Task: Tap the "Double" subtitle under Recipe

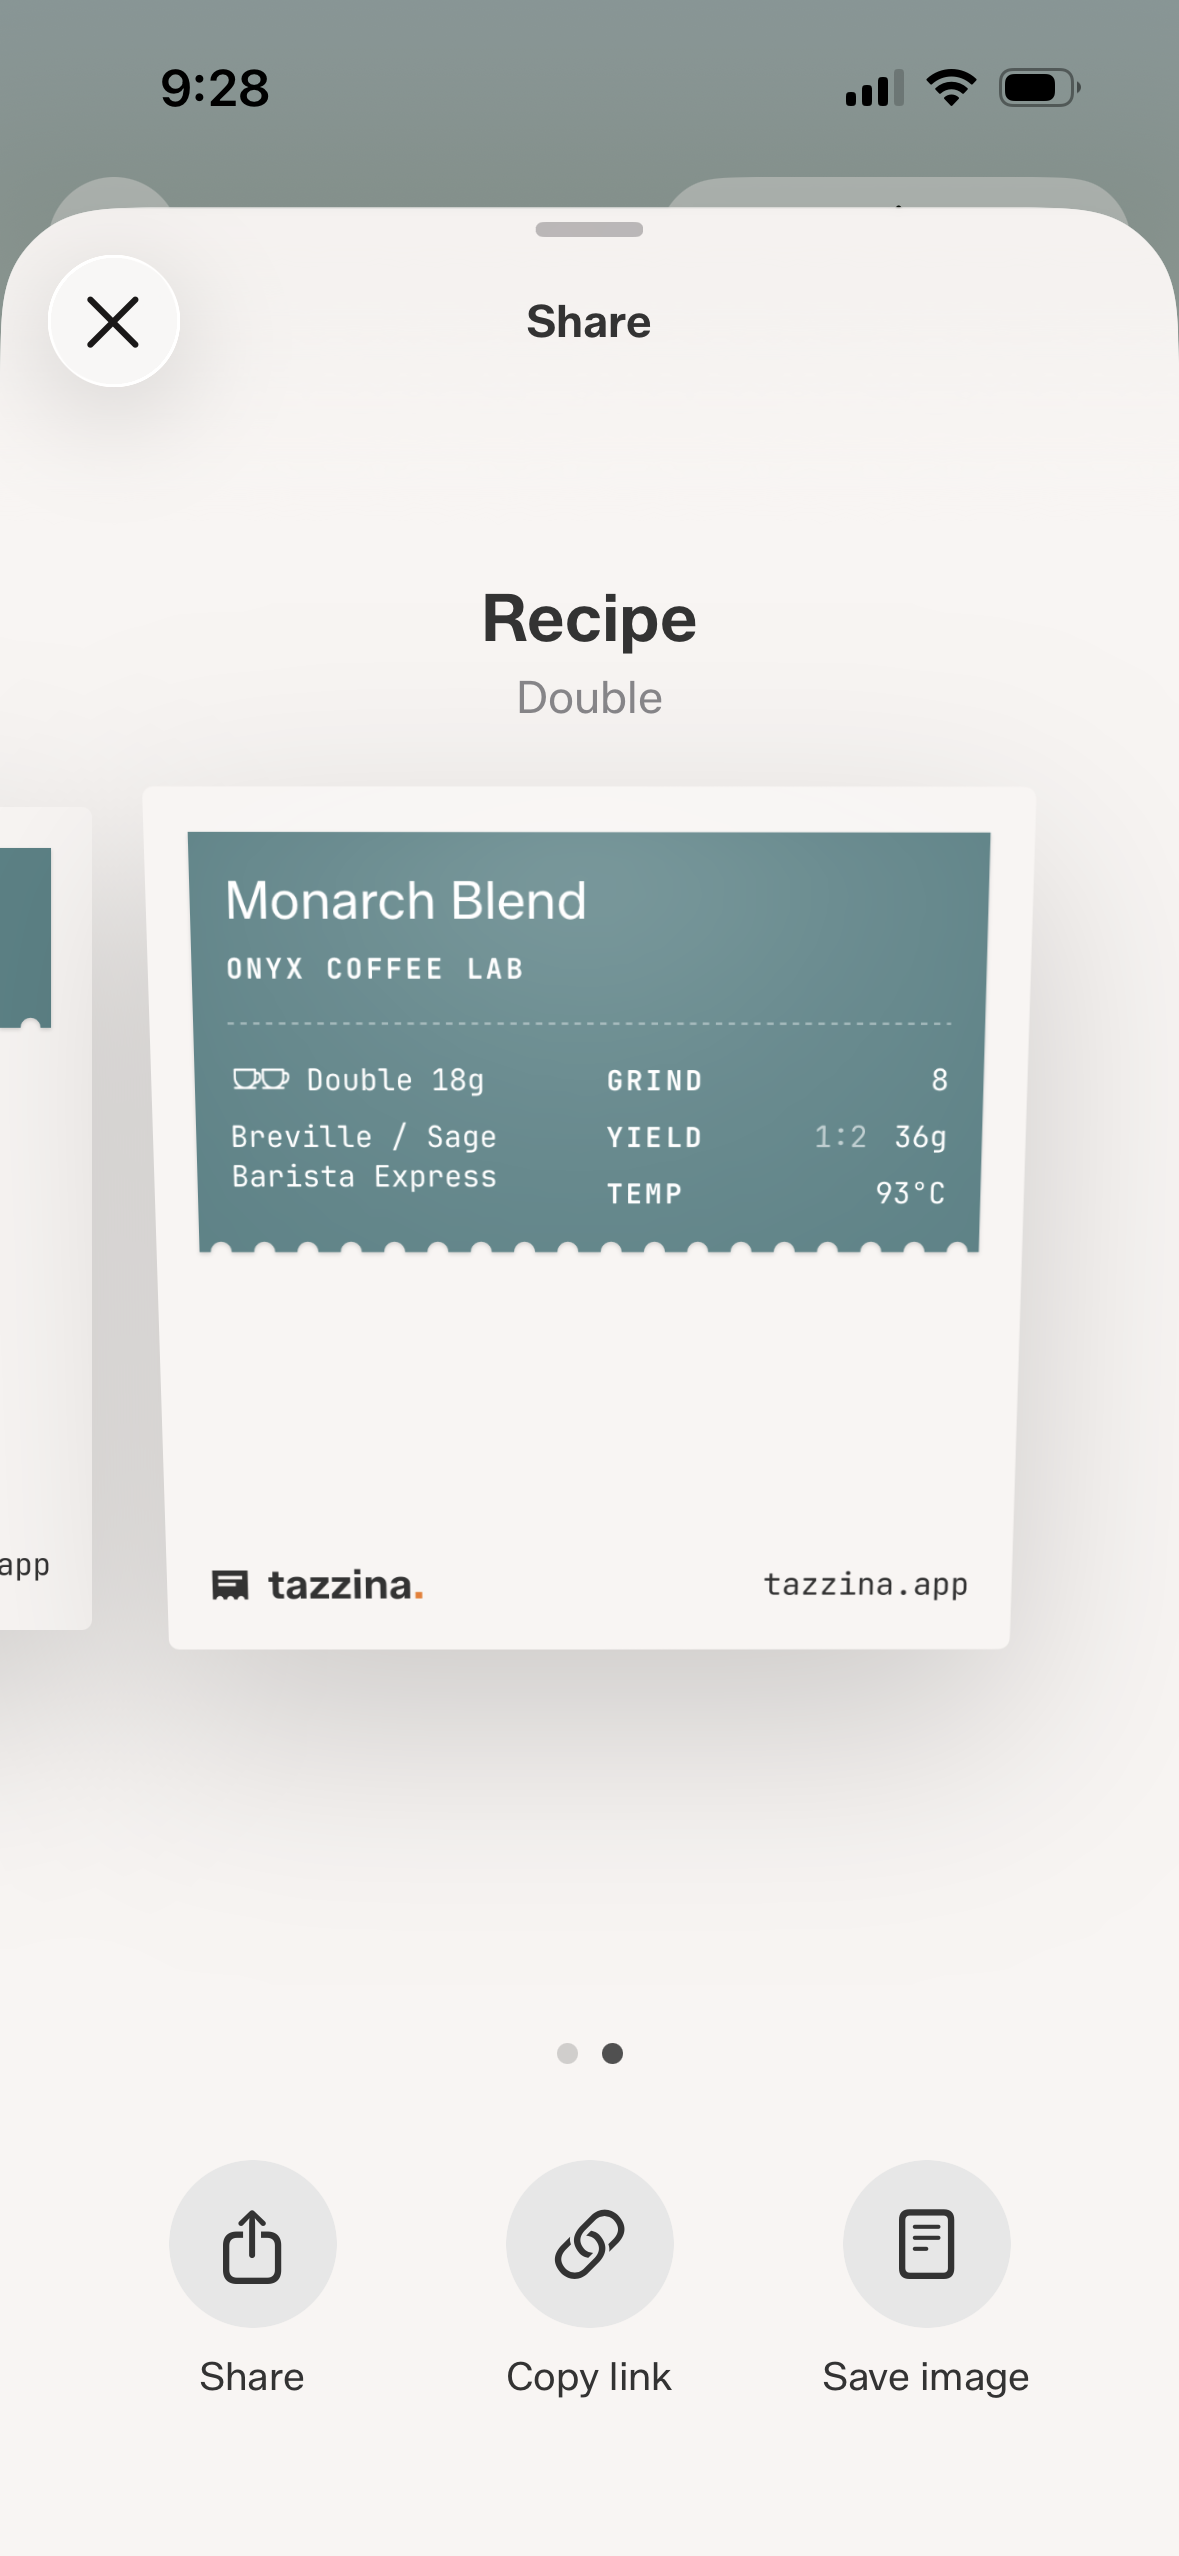Action: tap(589, 698)
